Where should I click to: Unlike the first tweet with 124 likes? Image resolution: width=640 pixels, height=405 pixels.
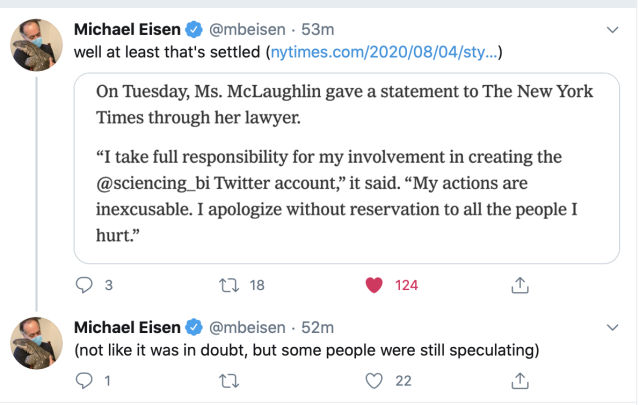(375, 285)
